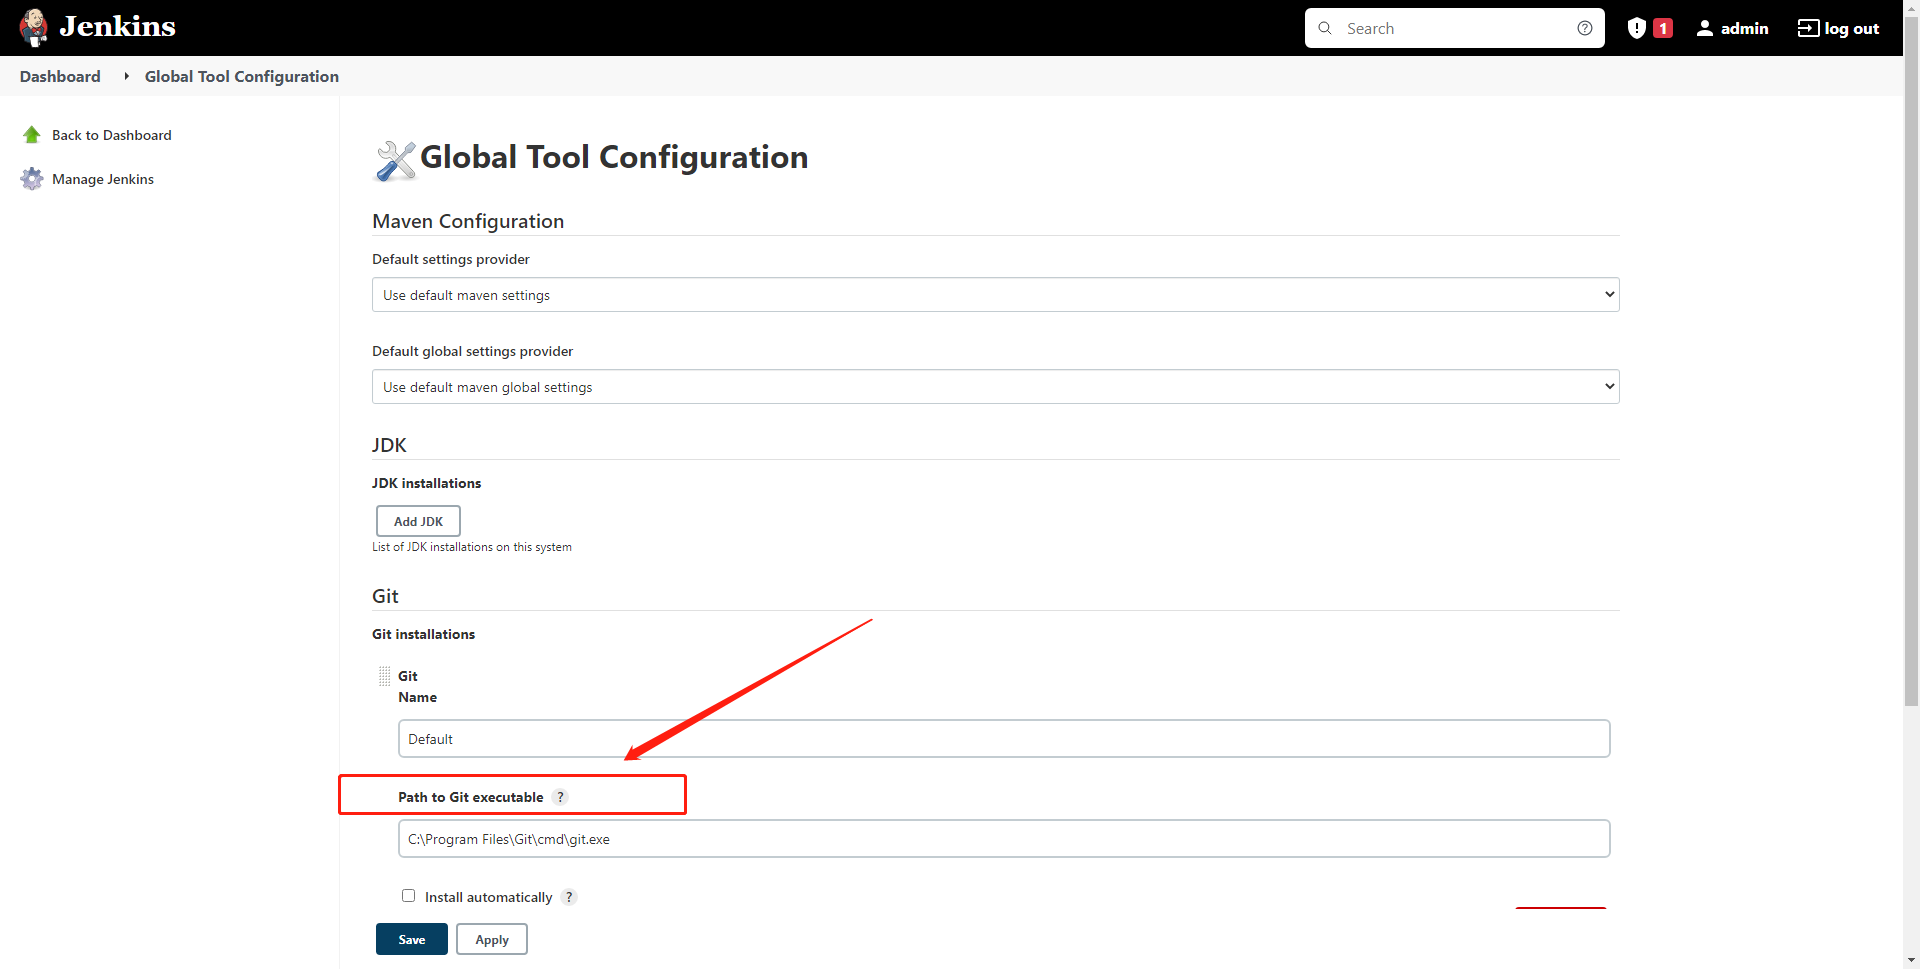
Task: Go to Dashboard in the breadcrumb
Action: point(60,76)
